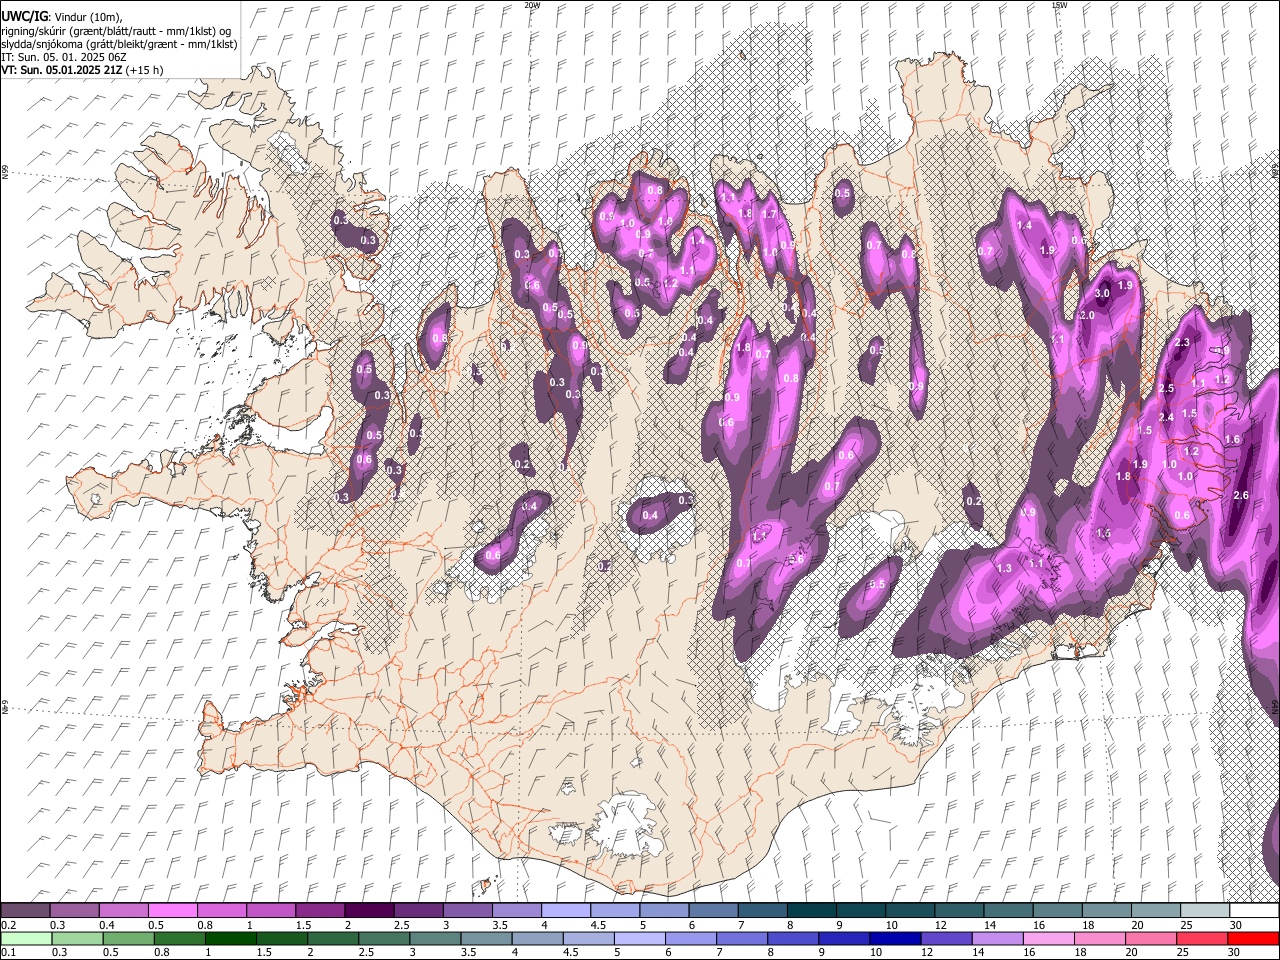Click the bright red rain swatch above 30
The image size is (1280, 960).
1252,939
